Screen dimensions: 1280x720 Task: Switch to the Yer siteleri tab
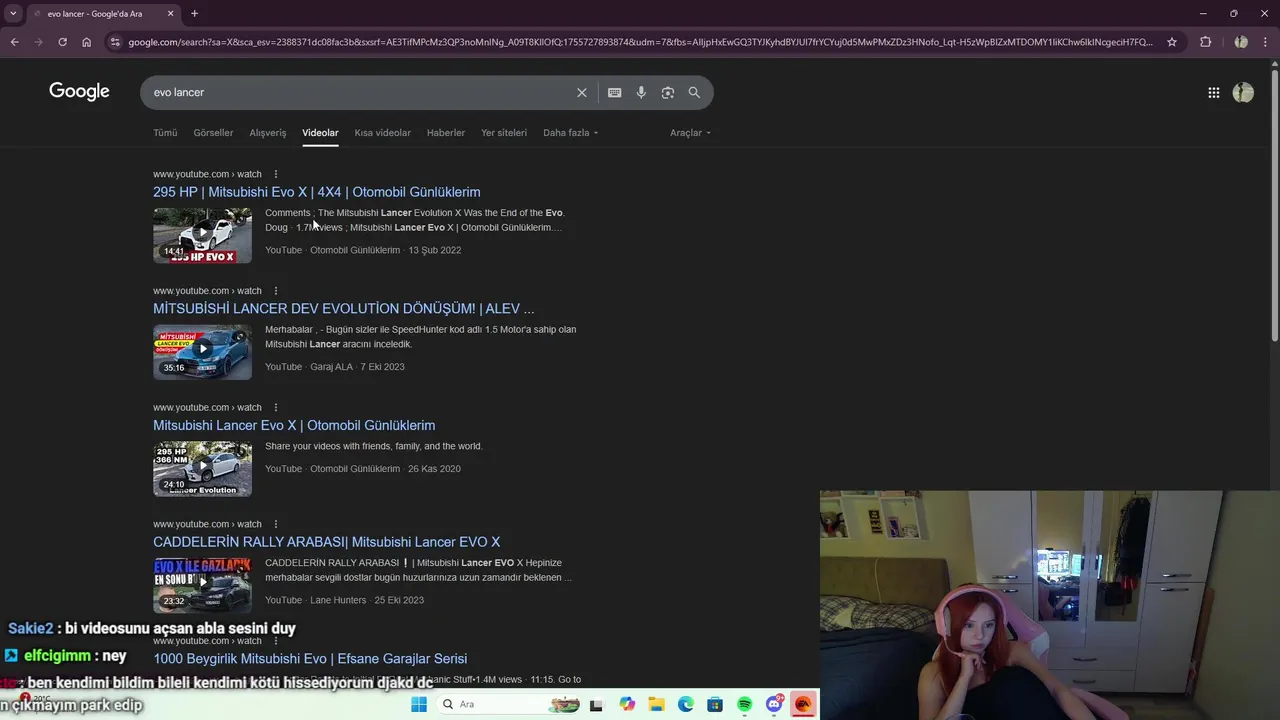[x=504, y=132]
